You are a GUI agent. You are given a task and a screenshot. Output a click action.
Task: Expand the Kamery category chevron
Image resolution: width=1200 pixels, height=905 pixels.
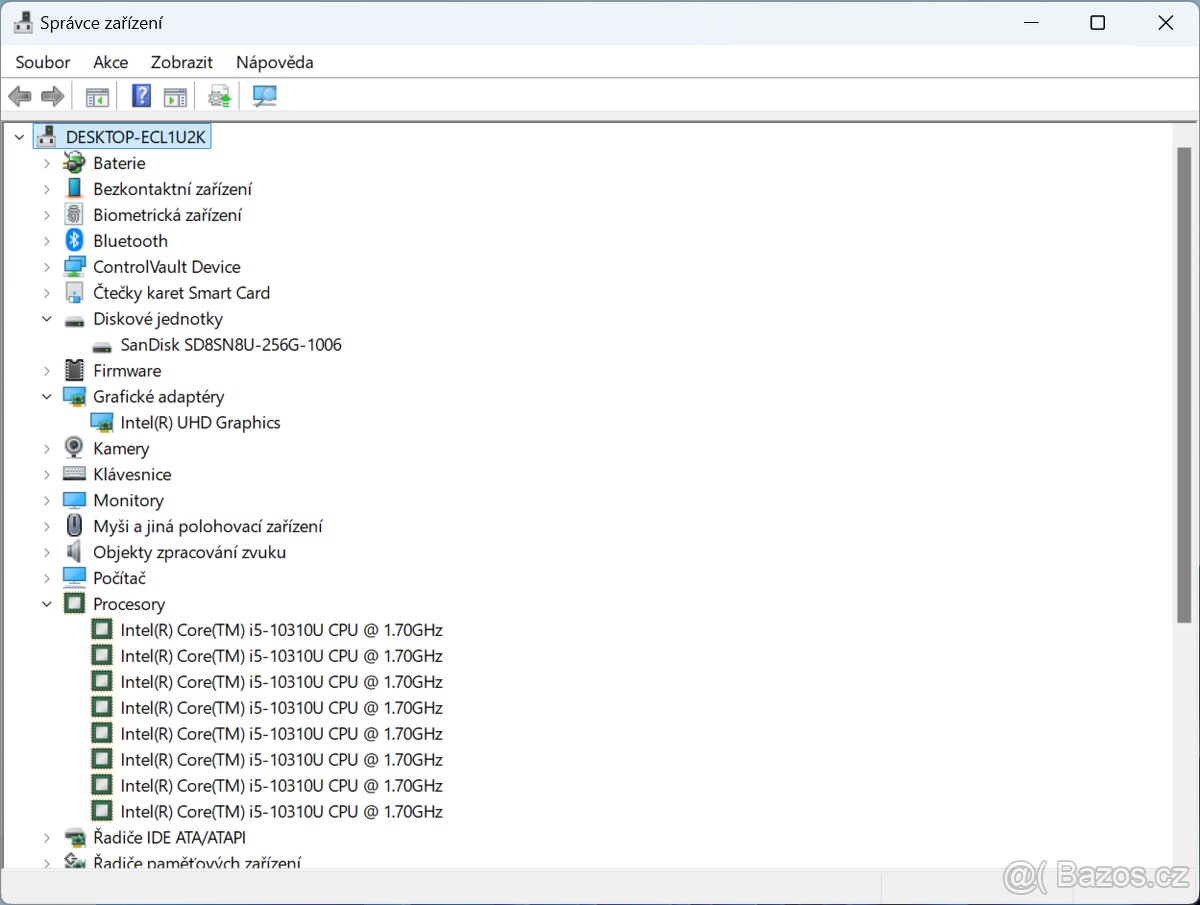click(46, 448)
